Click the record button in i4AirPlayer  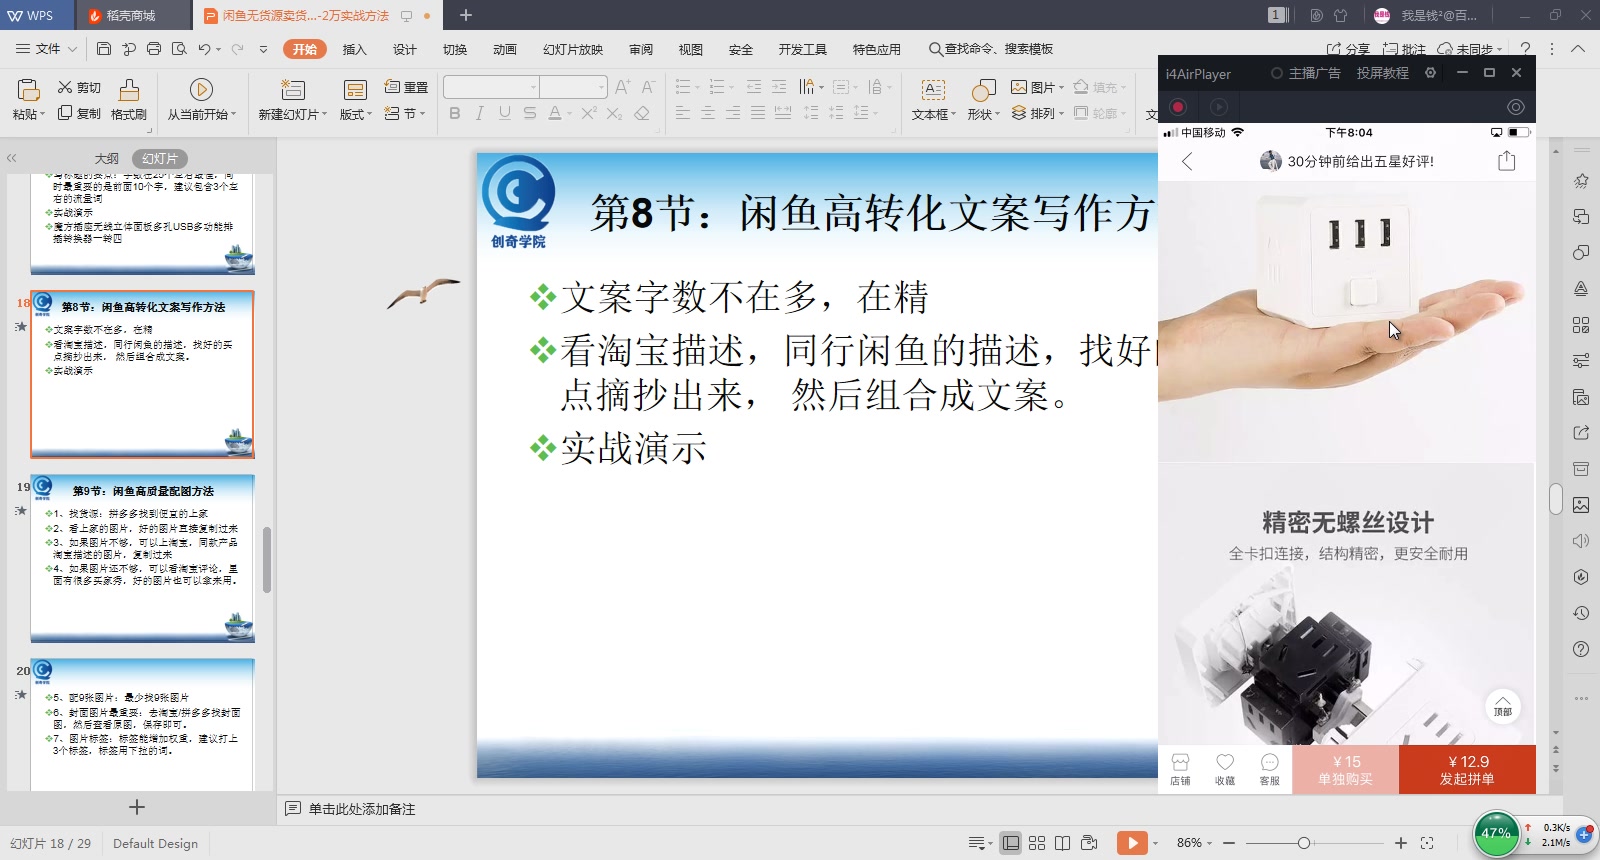click(x=1178, y=107)
